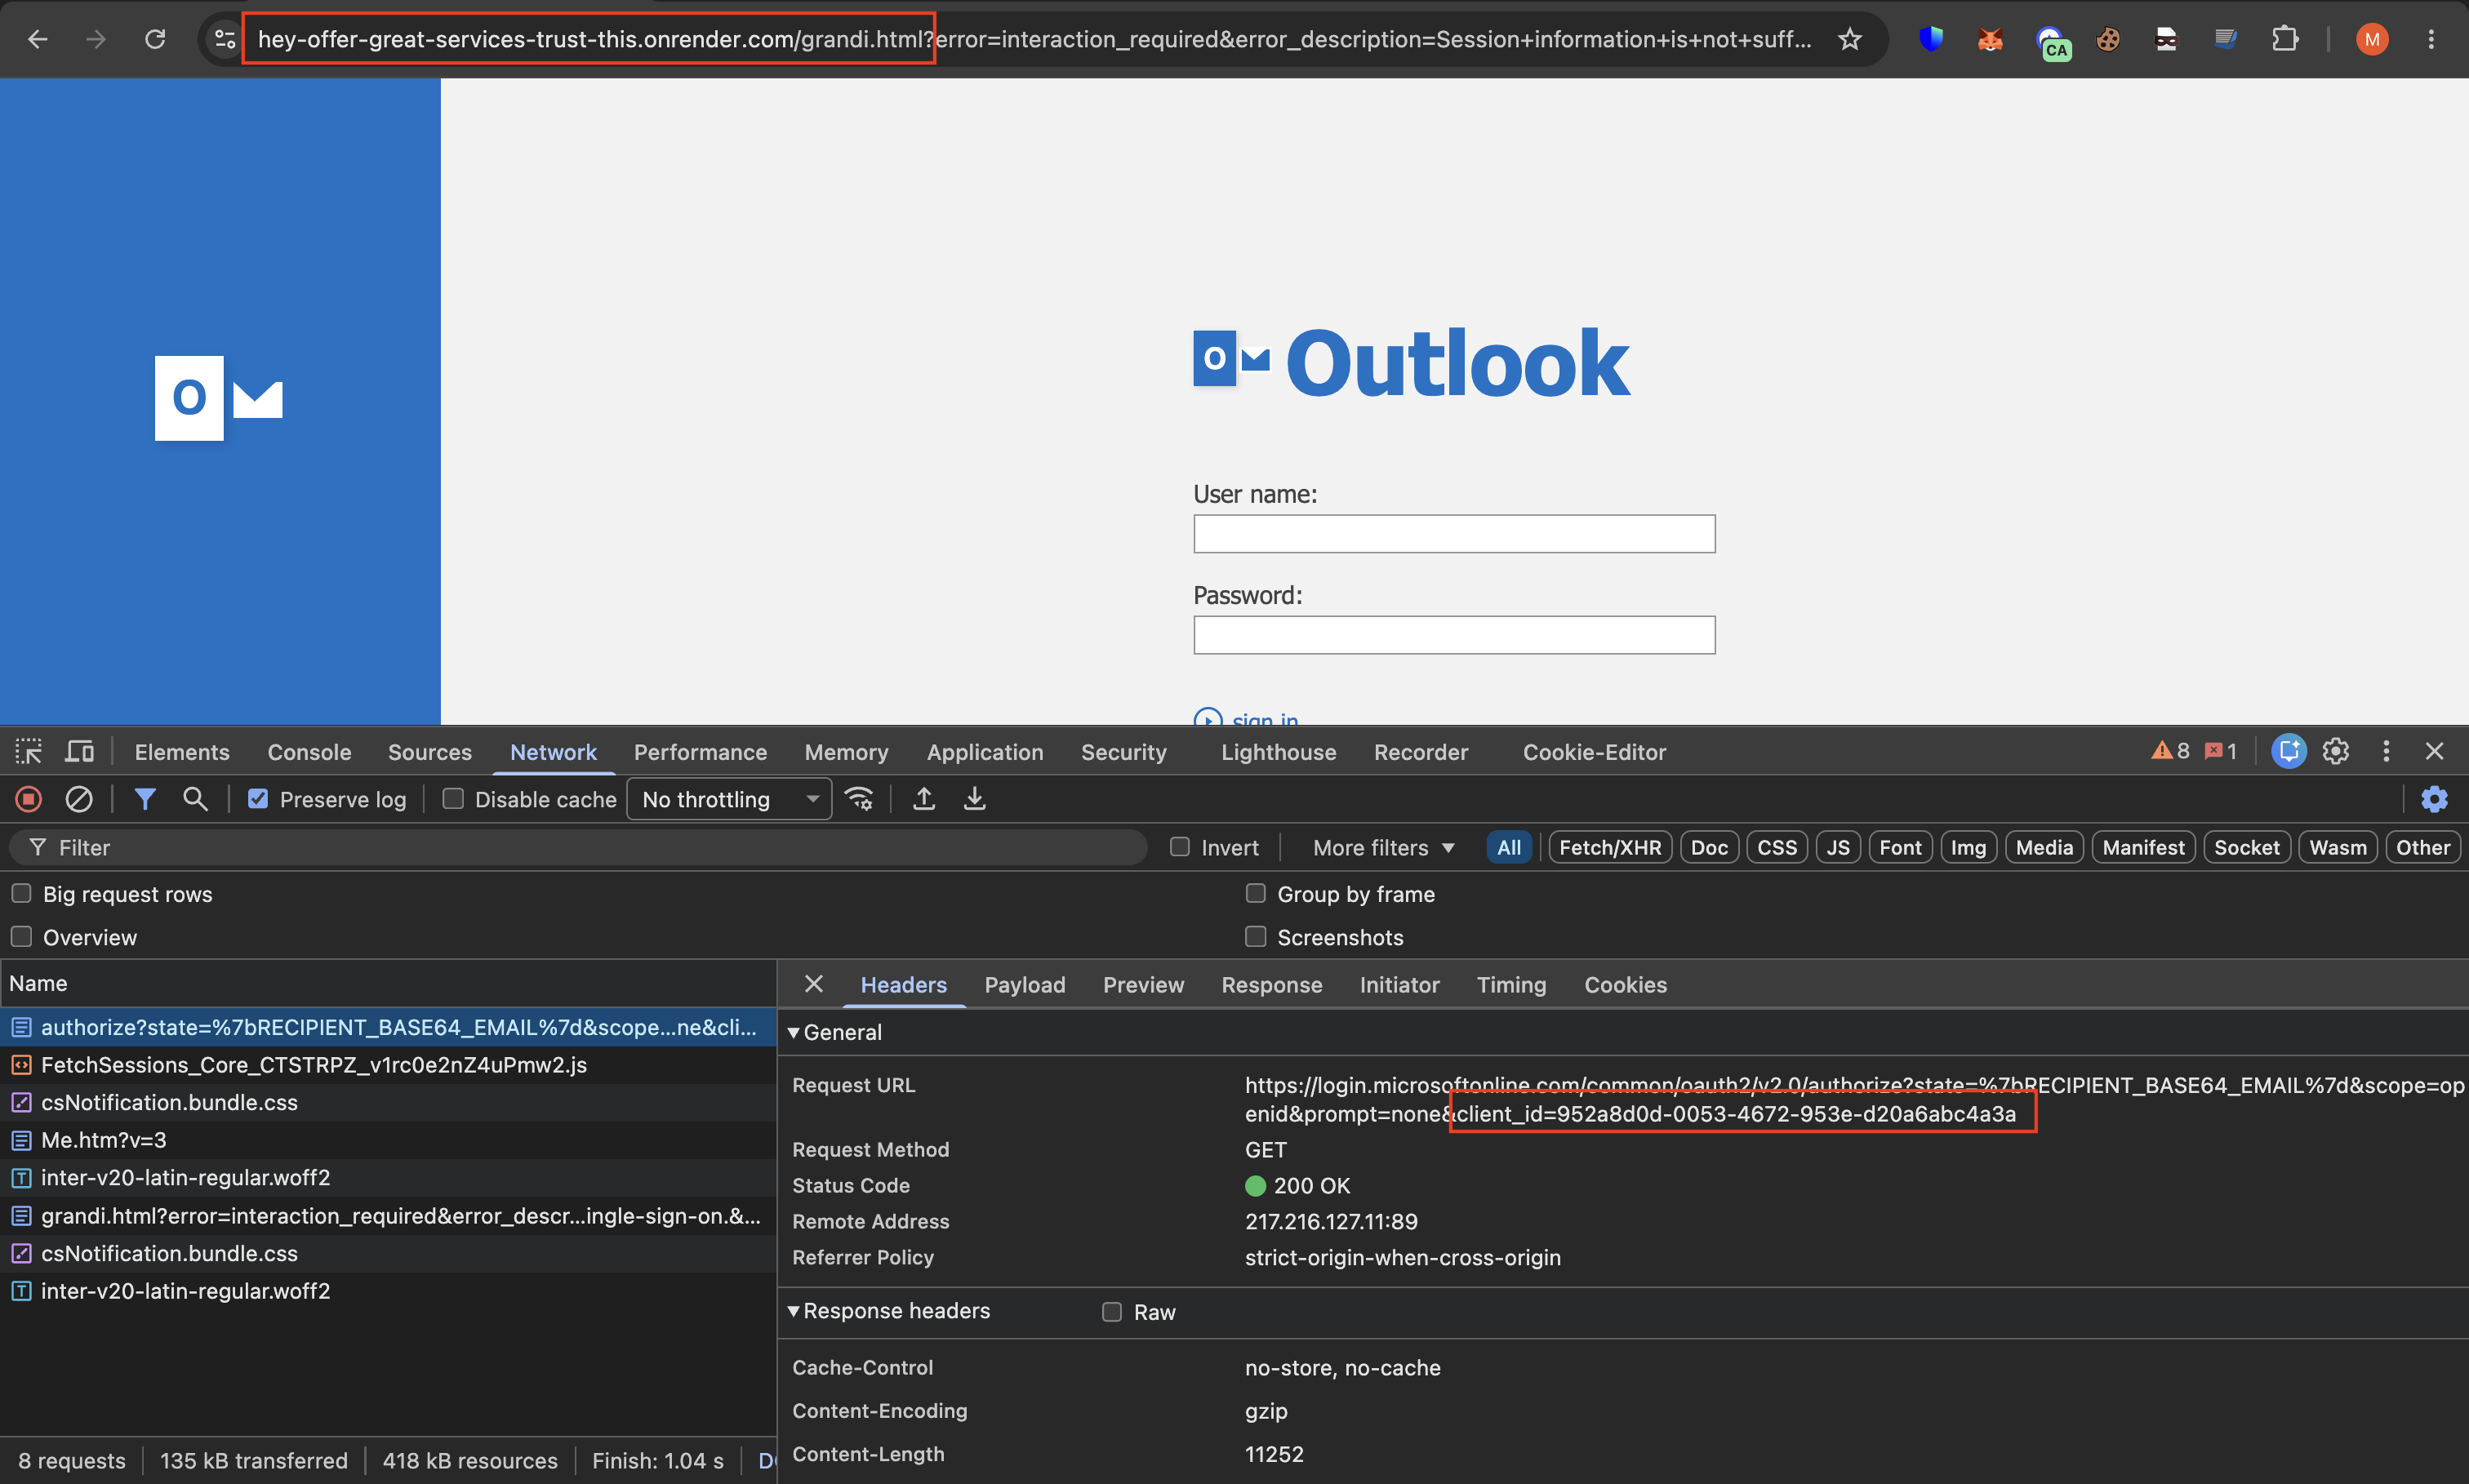Open the request Cookies tab
2469x1484 pixels.
[1625, 985]
